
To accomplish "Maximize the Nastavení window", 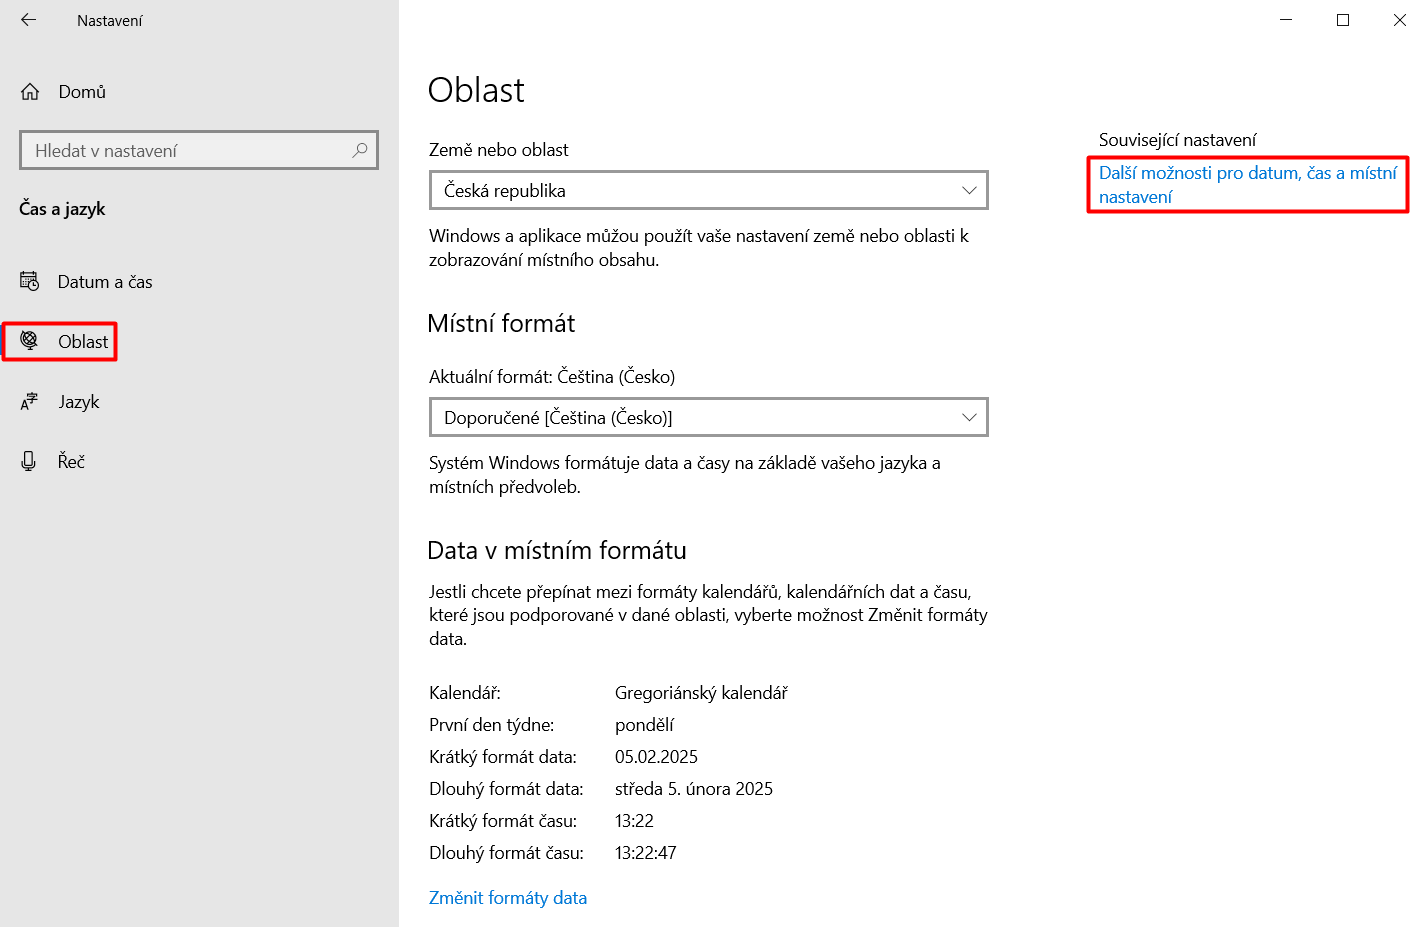I will point(1343,20).
